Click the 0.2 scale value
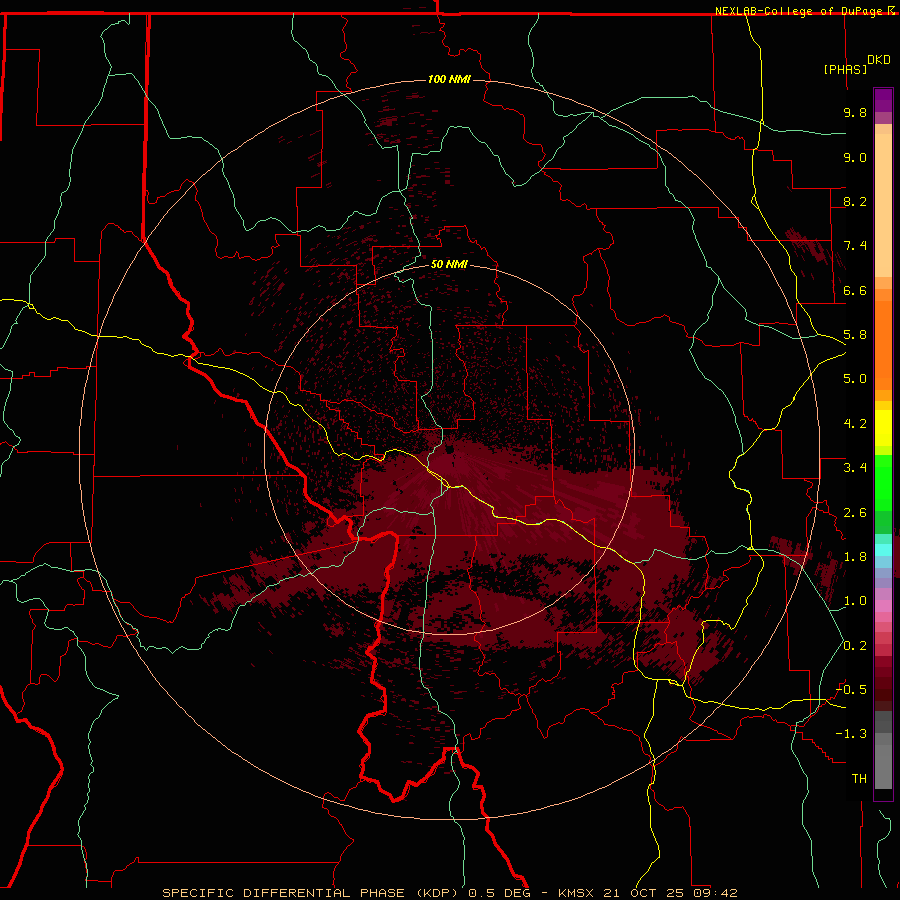 [x=855, y=646]
